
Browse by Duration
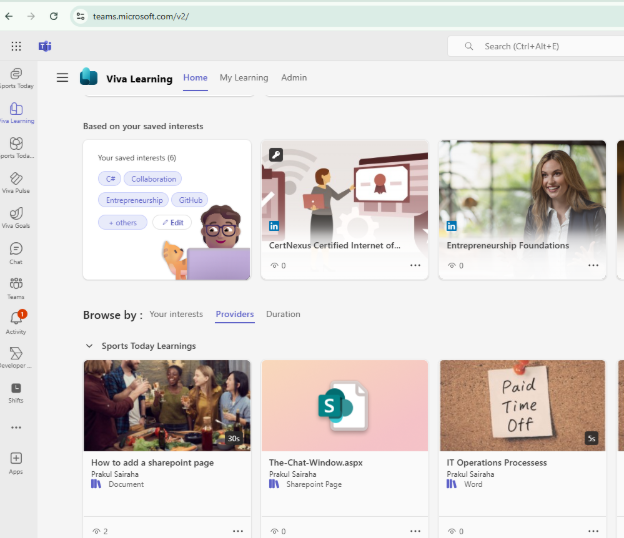(x=283, y=314)
